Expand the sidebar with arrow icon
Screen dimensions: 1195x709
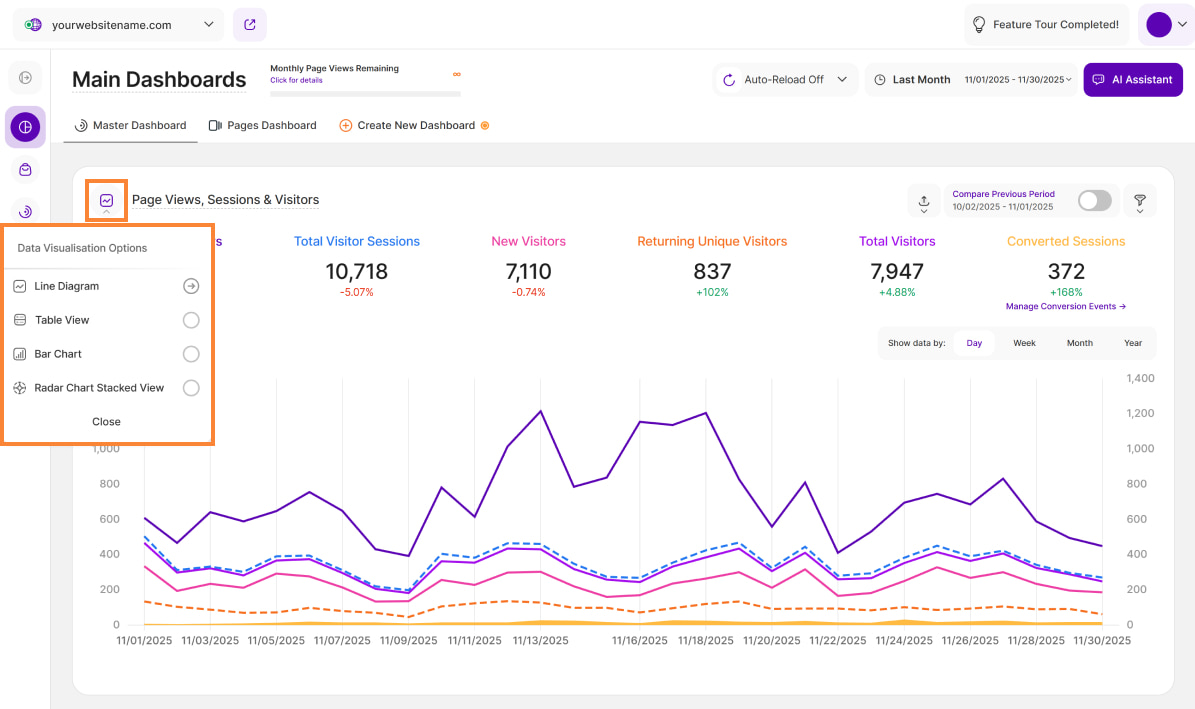25,78
